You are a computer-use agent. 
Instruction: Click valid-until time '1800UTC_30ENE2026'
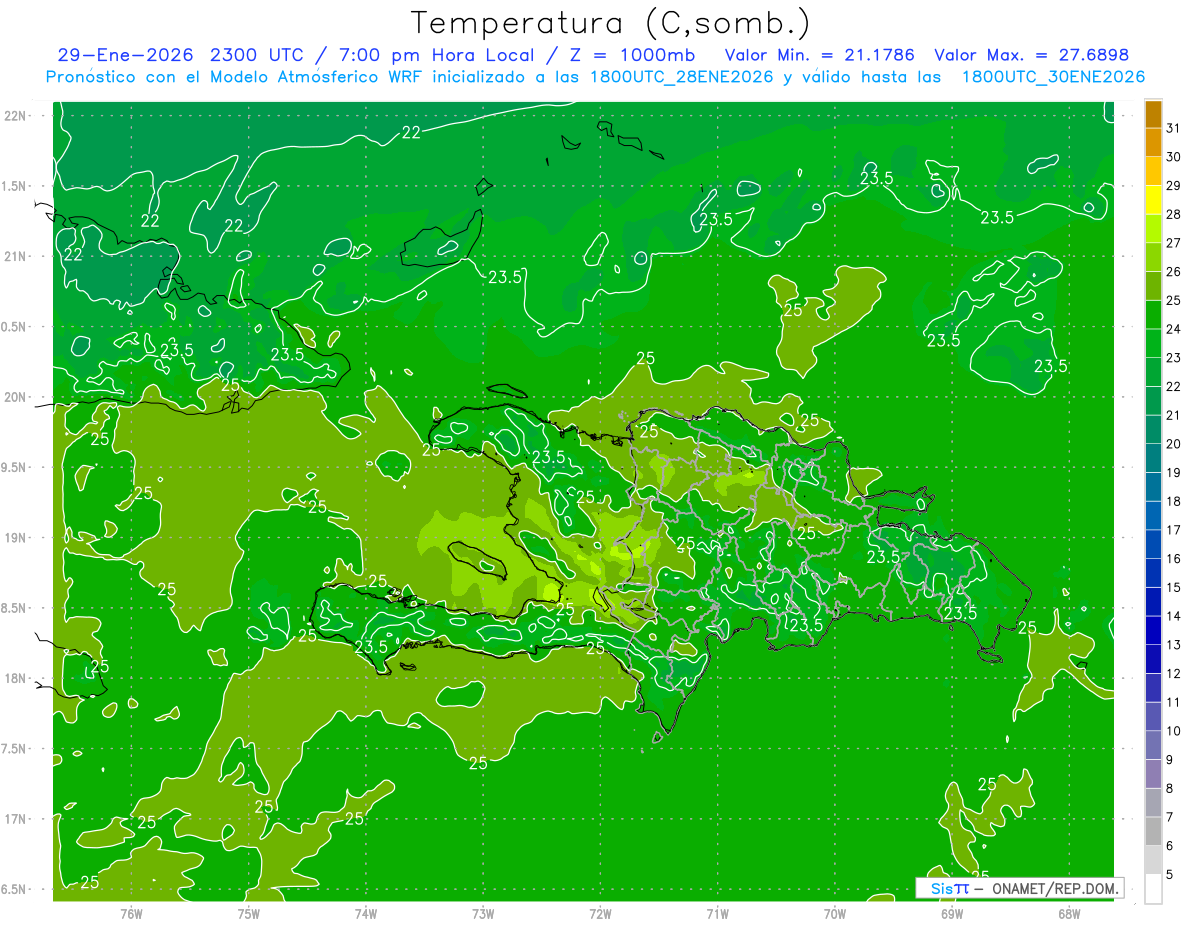click(x=1054, y=77)
